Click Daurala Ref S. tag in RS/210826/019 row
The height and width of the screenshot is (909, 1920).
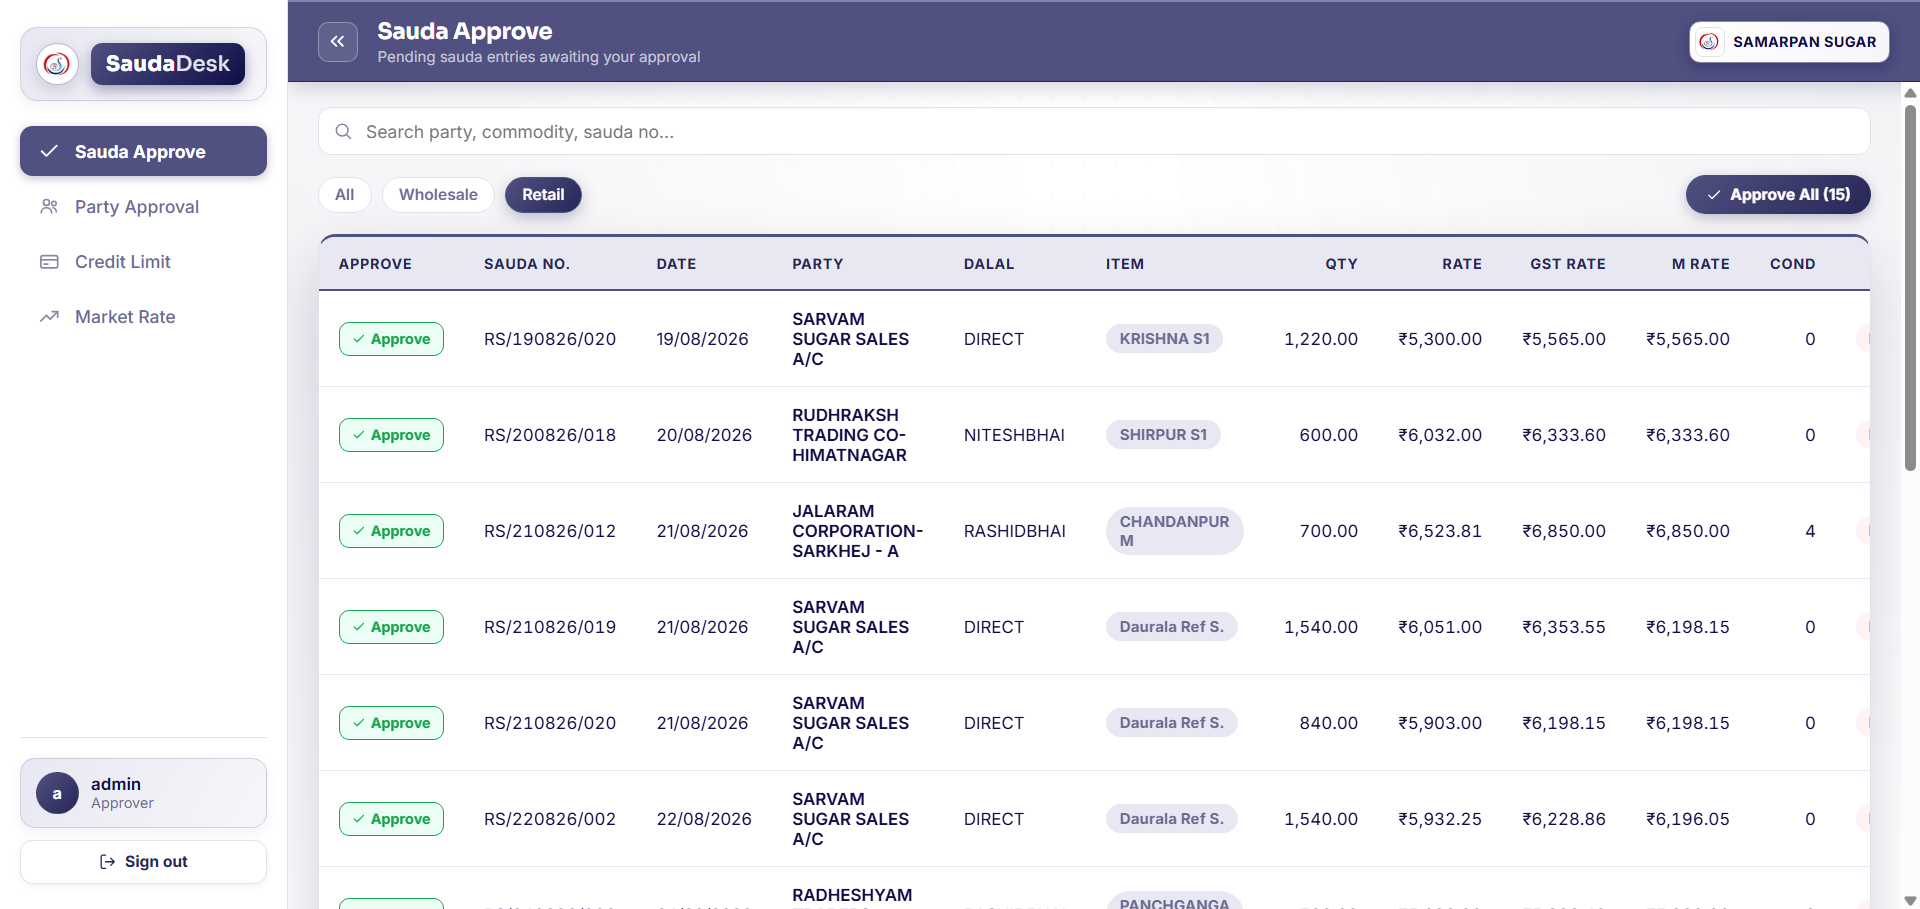coord(1171,627)
